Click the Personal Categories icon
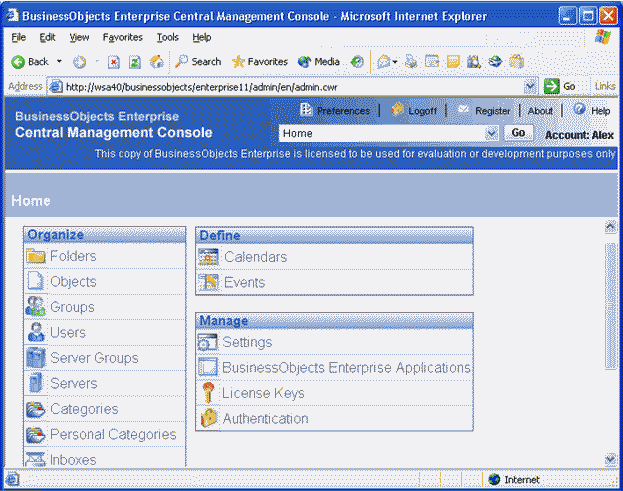 [36, 435]
